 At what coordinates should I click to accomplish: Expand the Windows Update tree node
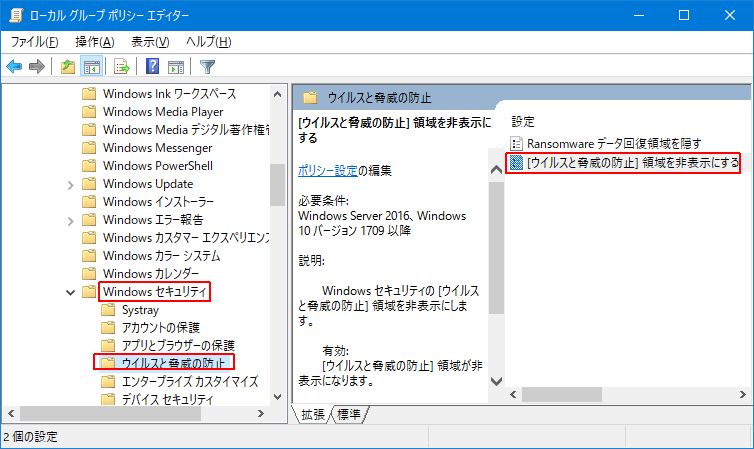70,184
